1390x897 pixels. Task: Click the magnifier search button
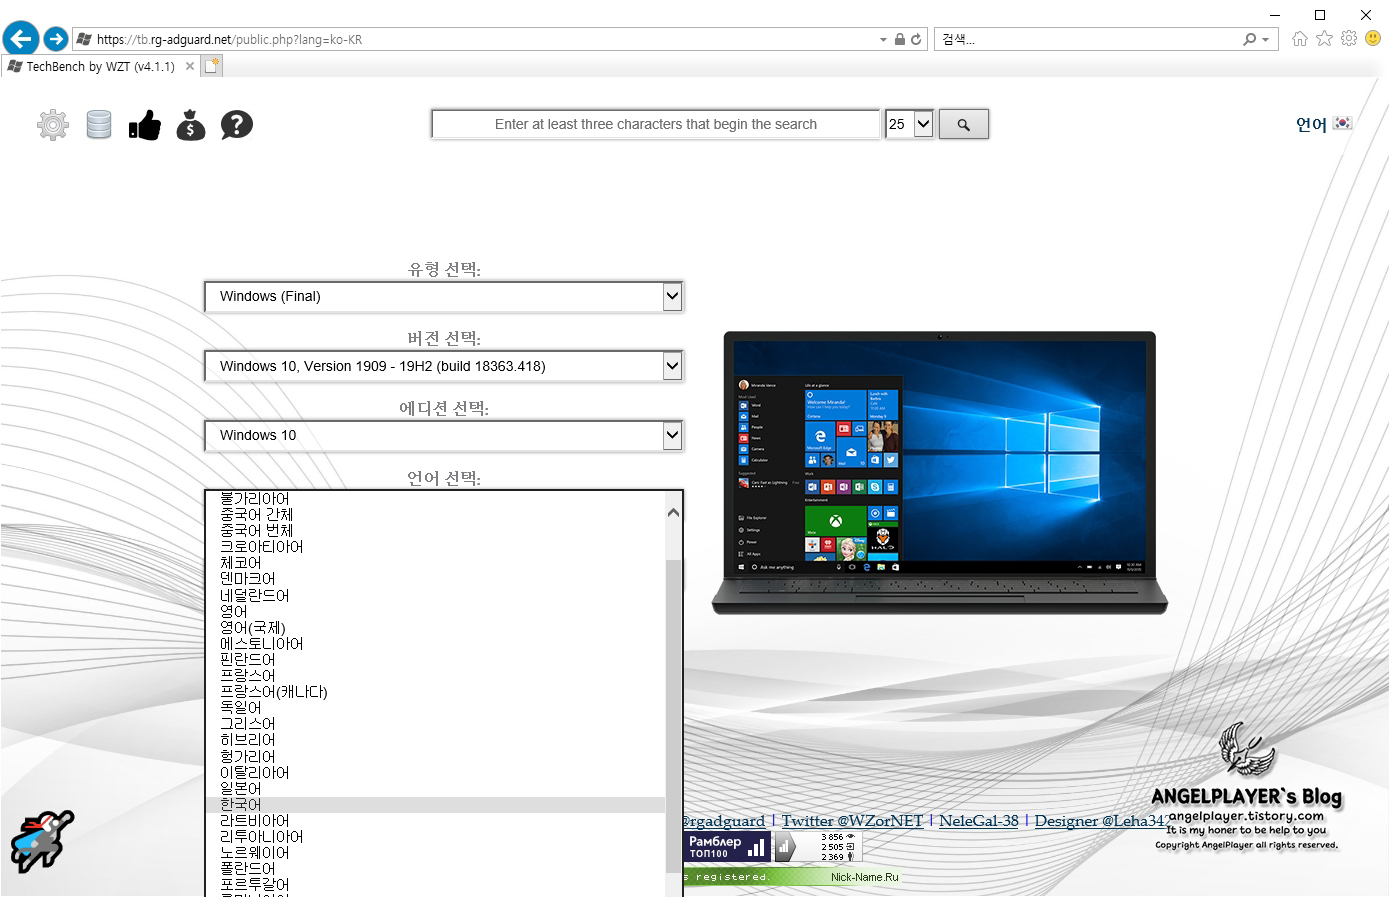coord(964,124)
